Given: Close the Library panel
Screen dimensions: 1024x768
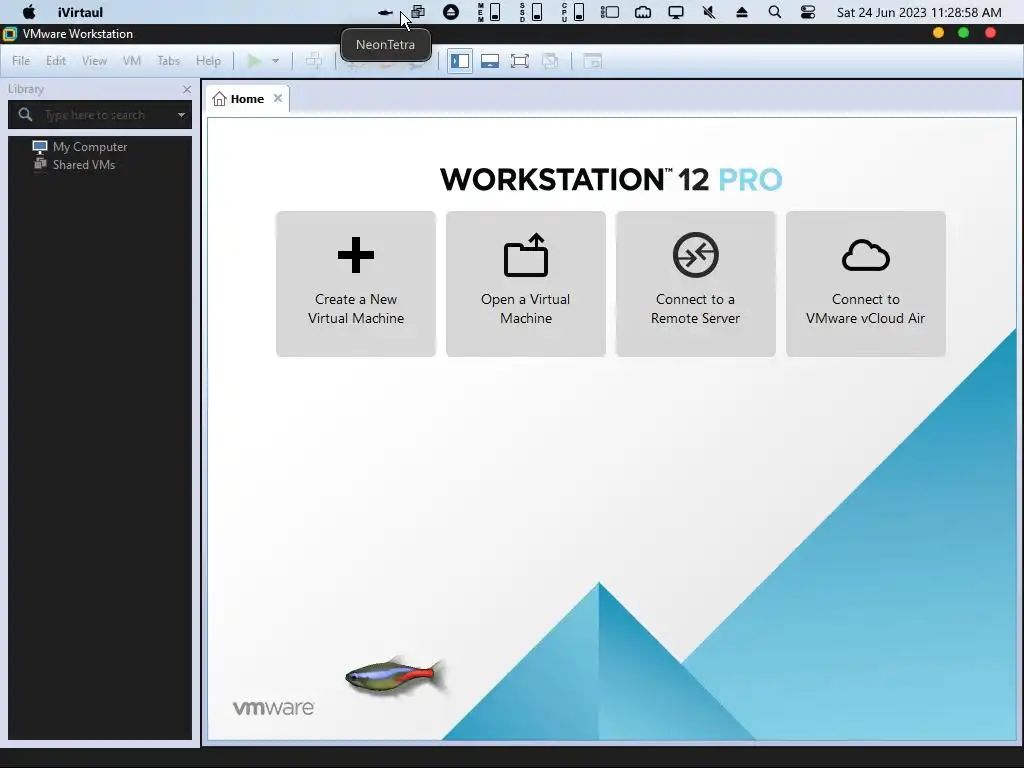Looking at the screenshot, I should point(187,89).
